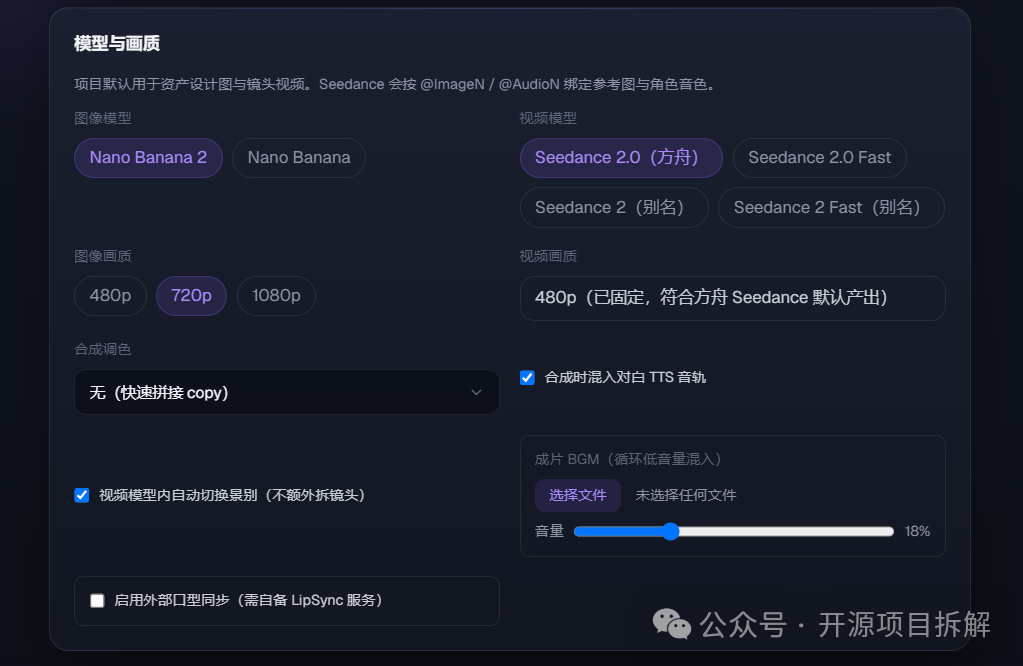
Task: Set image quality to 720p
Action: (191, 295)
